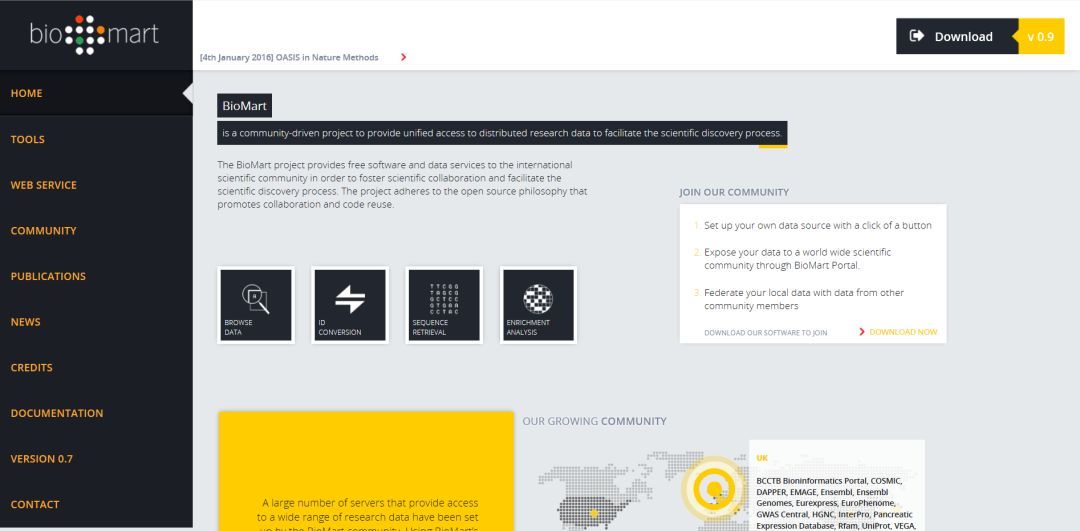This screenshot has height=531, width=1080.
Task: Open the Sequence Retrieval tile
Action: click(444, 305)
